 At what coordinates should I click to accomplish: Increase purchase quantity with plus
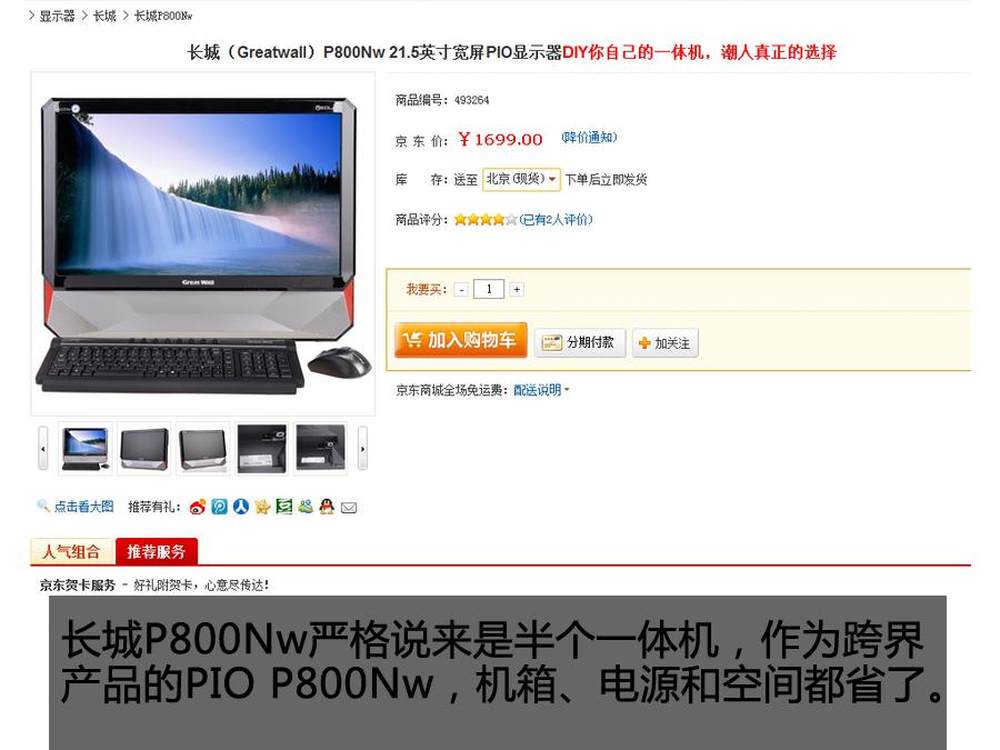pyautogui.click(x=517, y=290)
